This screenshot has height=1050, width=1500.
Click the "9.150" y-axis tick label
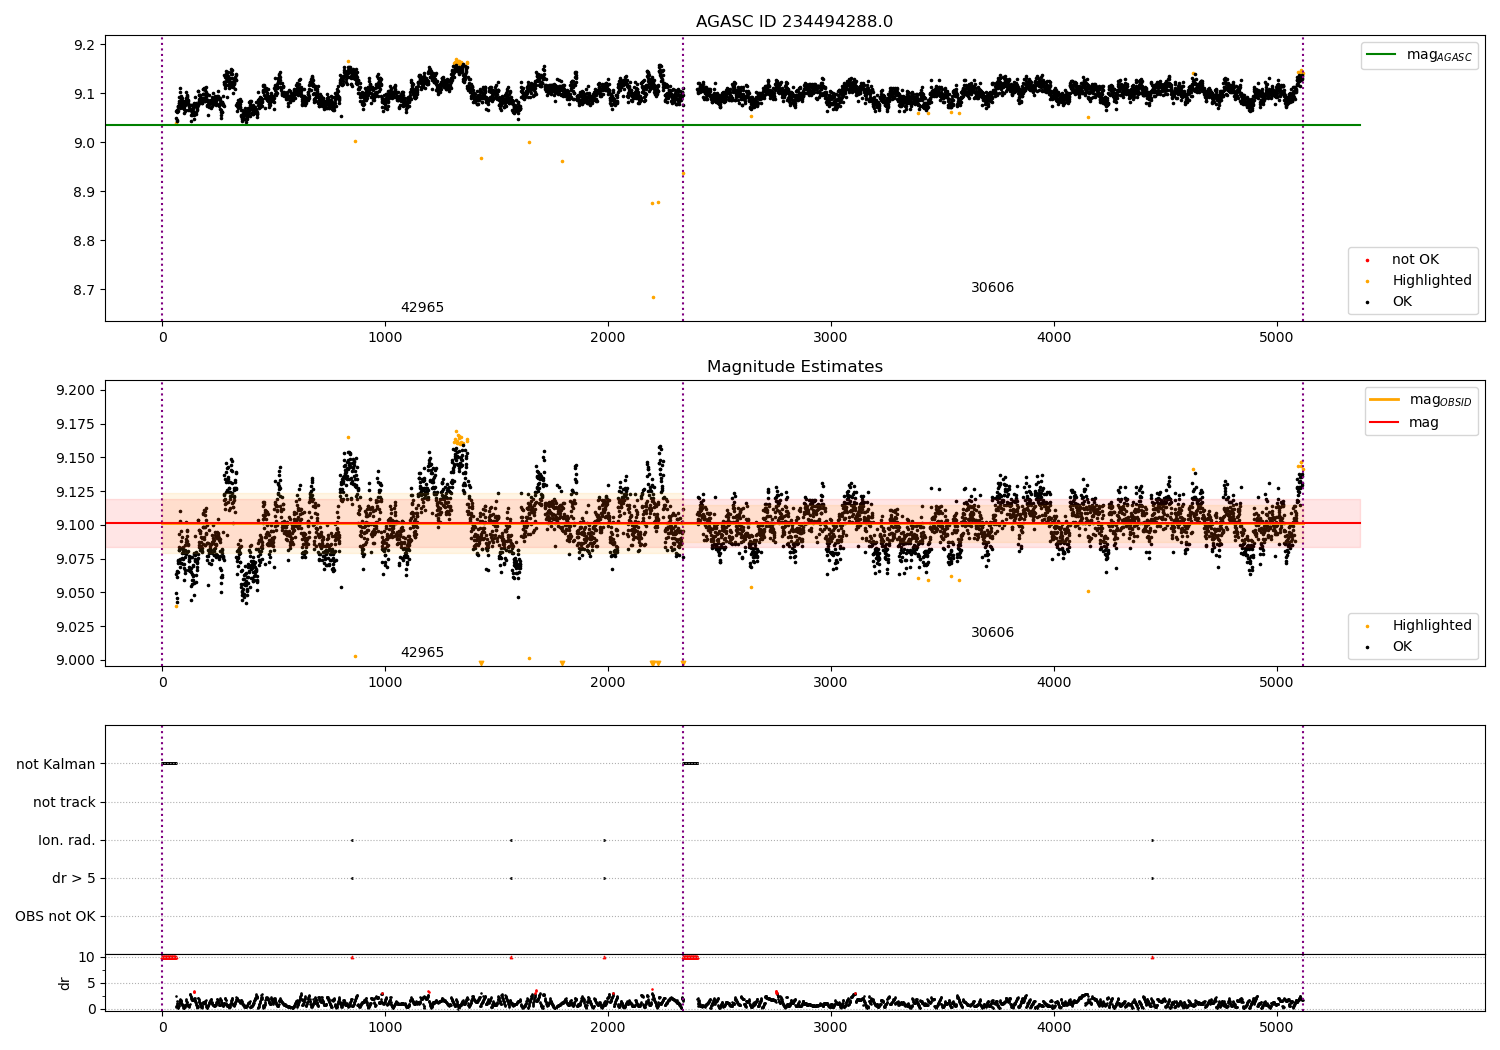[77, 458]
